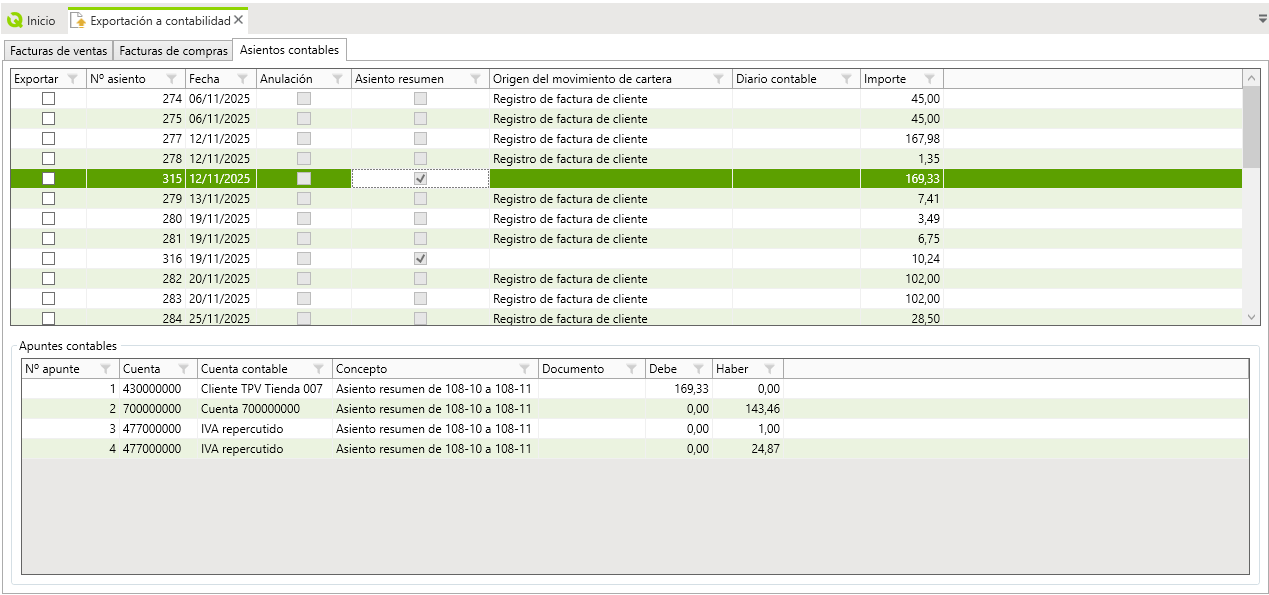Filter by Origen del movimiento de cartera

coord(718,79)
